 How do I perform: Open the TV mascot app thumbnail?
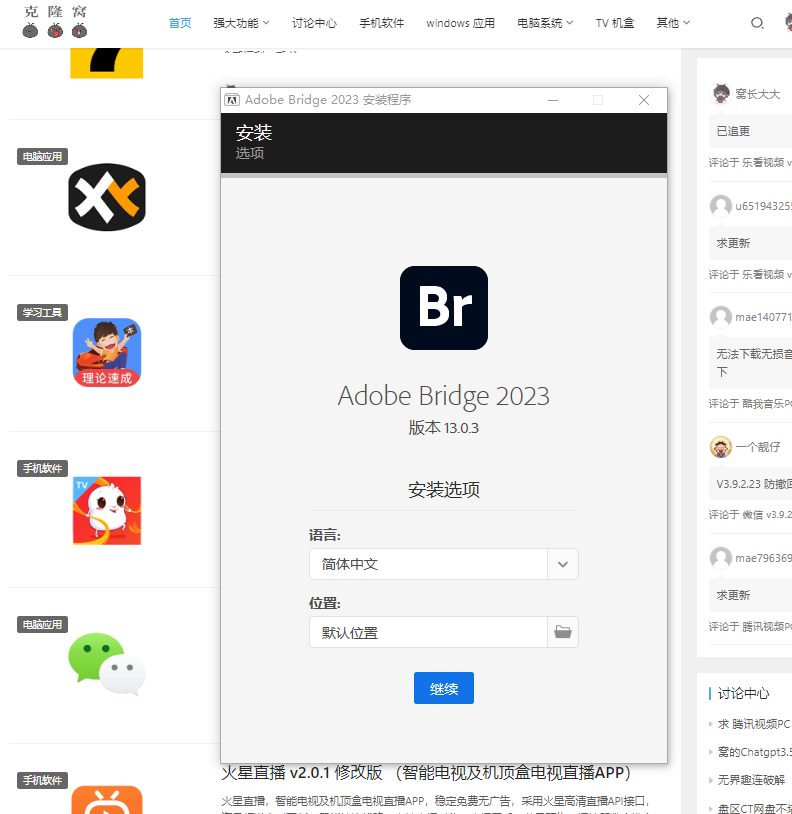click(x=107, y=510)
